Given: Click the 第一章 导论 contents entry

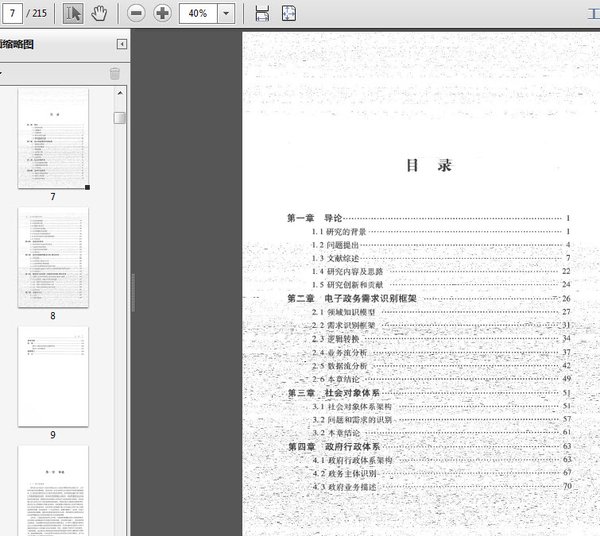Looking at the screenshot, I should 429,218.
